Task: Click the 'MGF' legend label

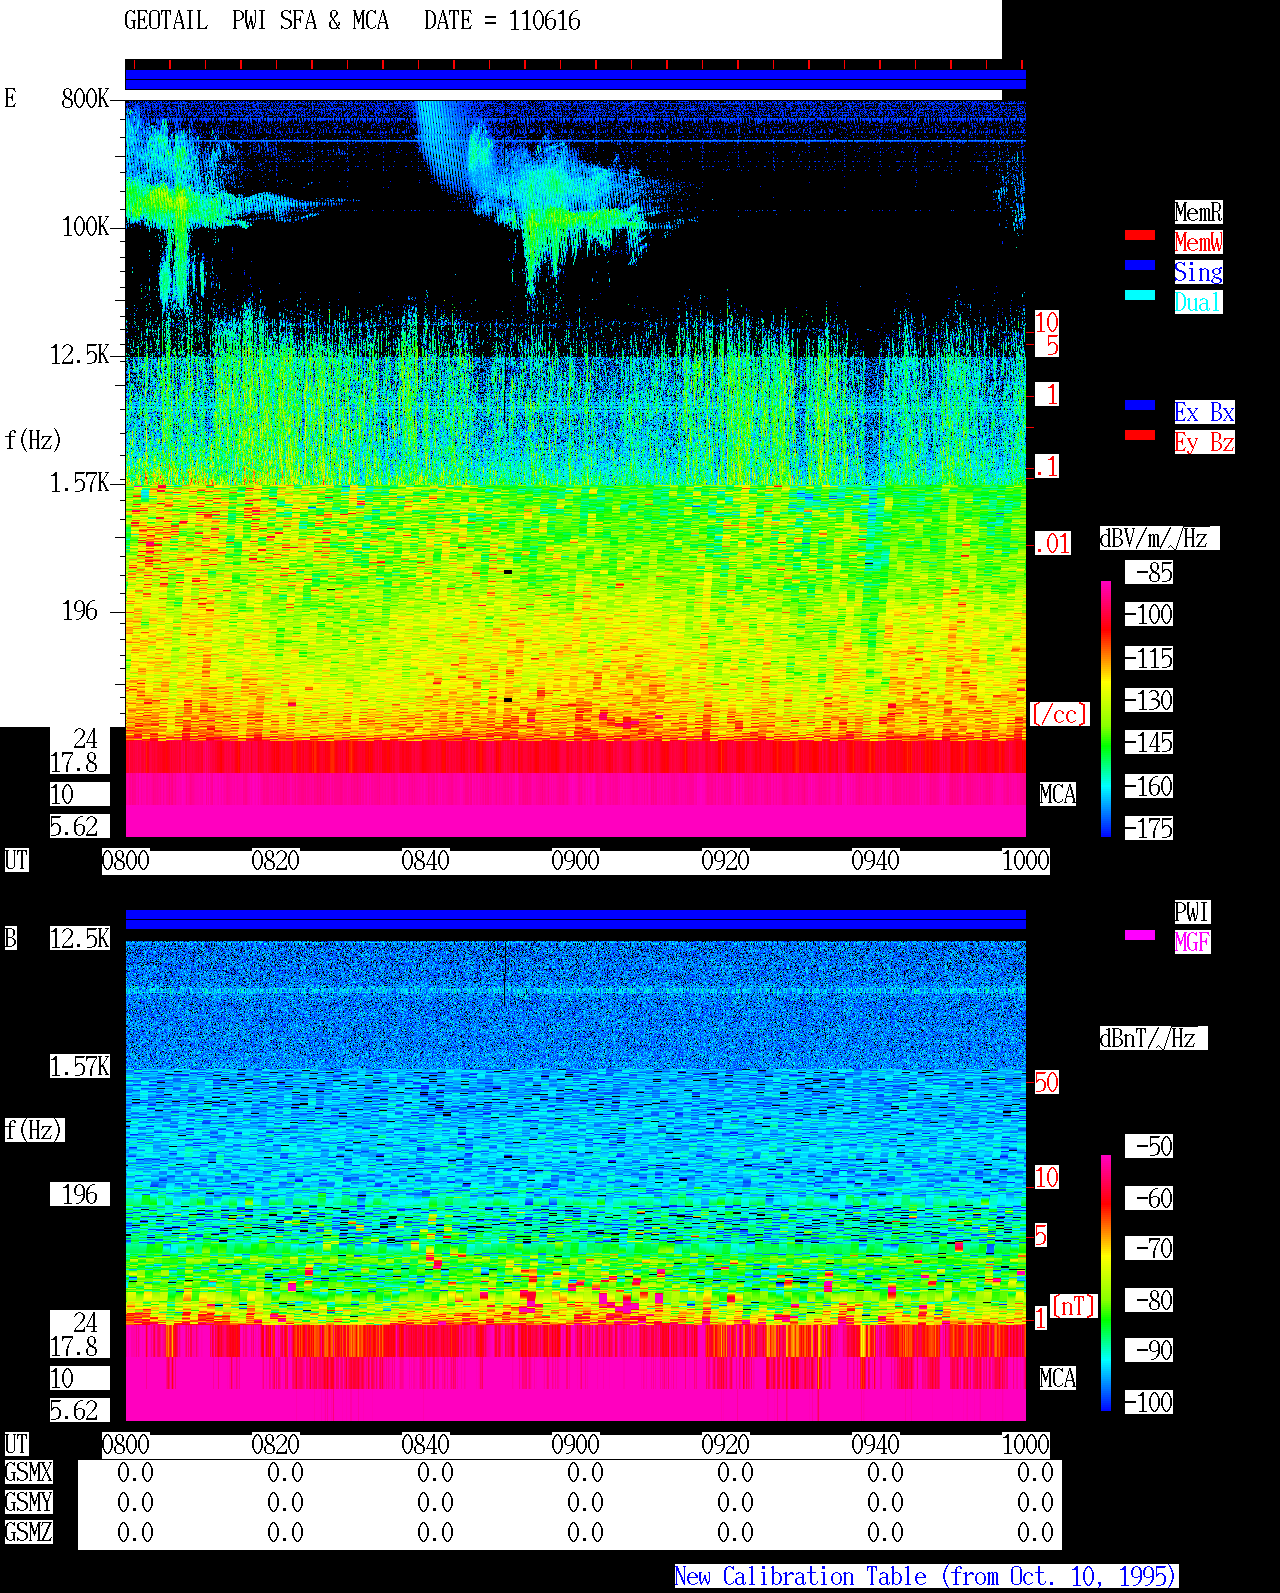Action: pos(1192,942)
